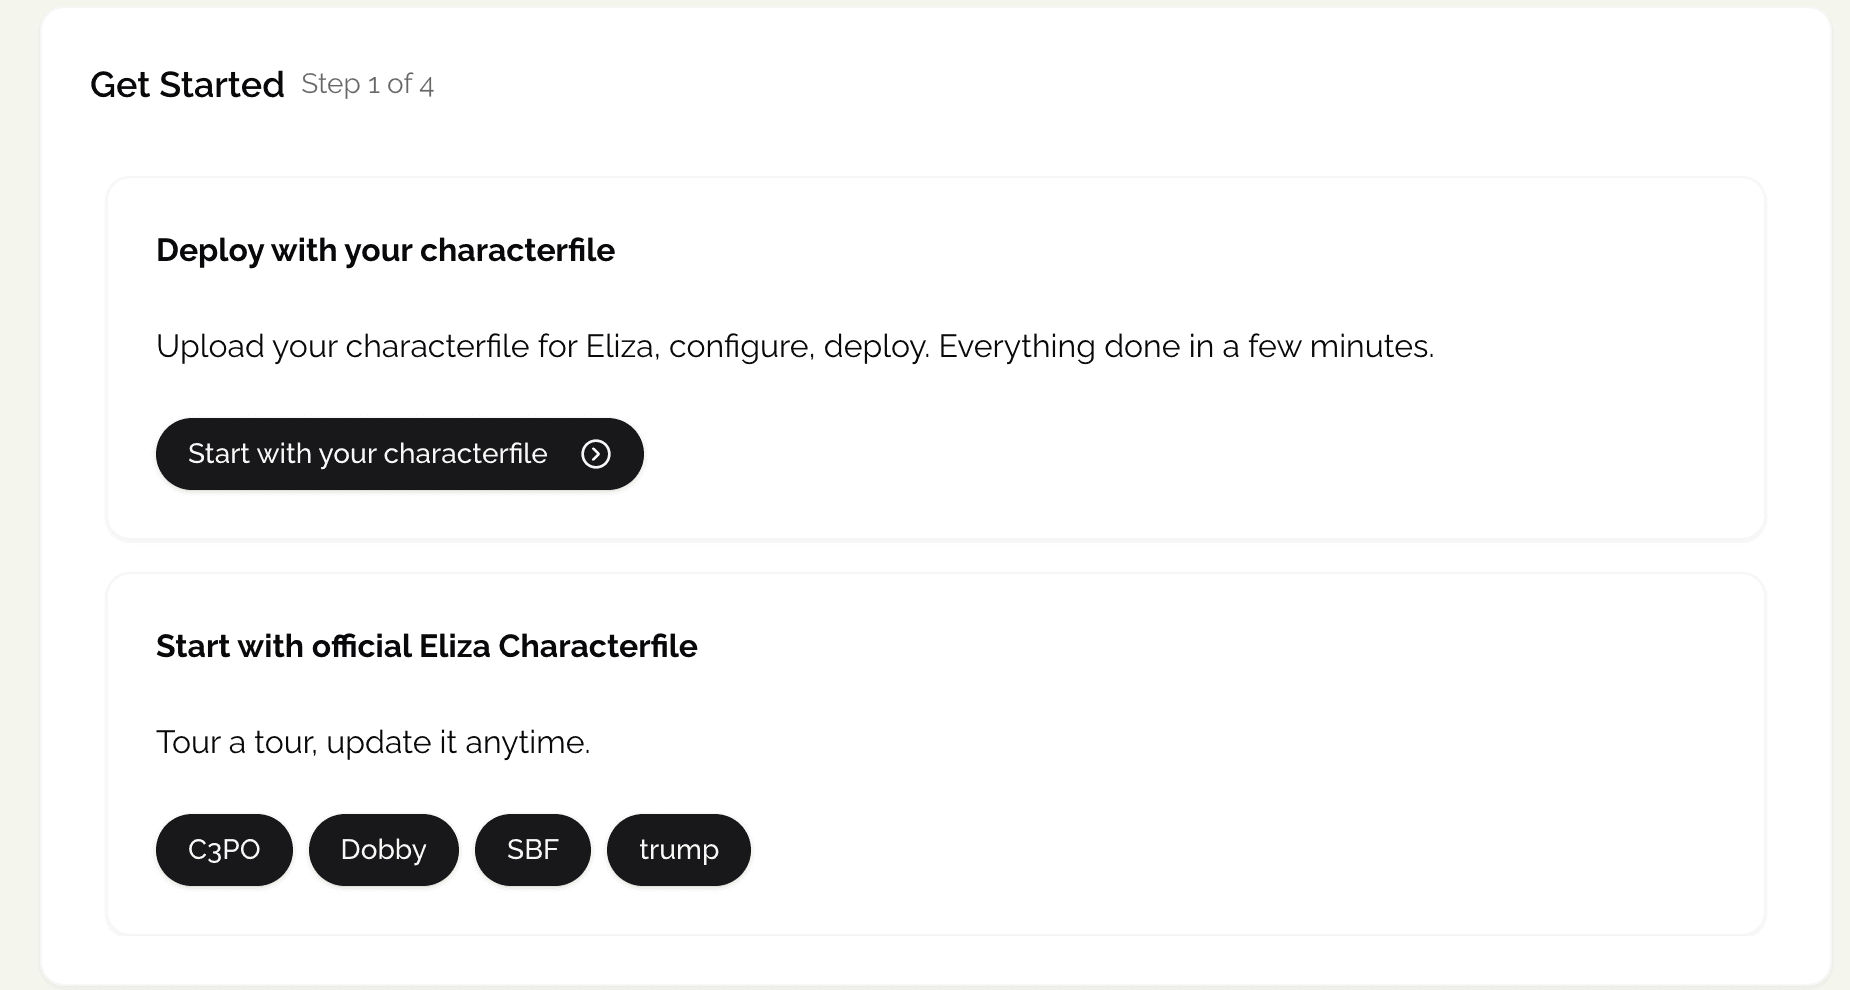Select the trump character preset

click(x=678, y=850)
